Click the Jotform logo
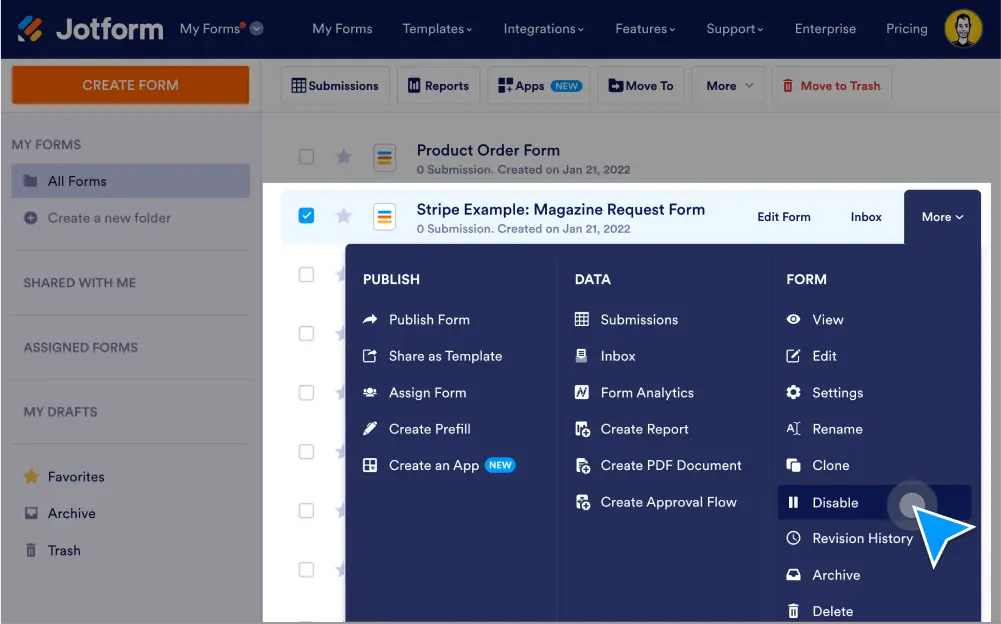Screen dimensions: 1001x624 (91, 29)
